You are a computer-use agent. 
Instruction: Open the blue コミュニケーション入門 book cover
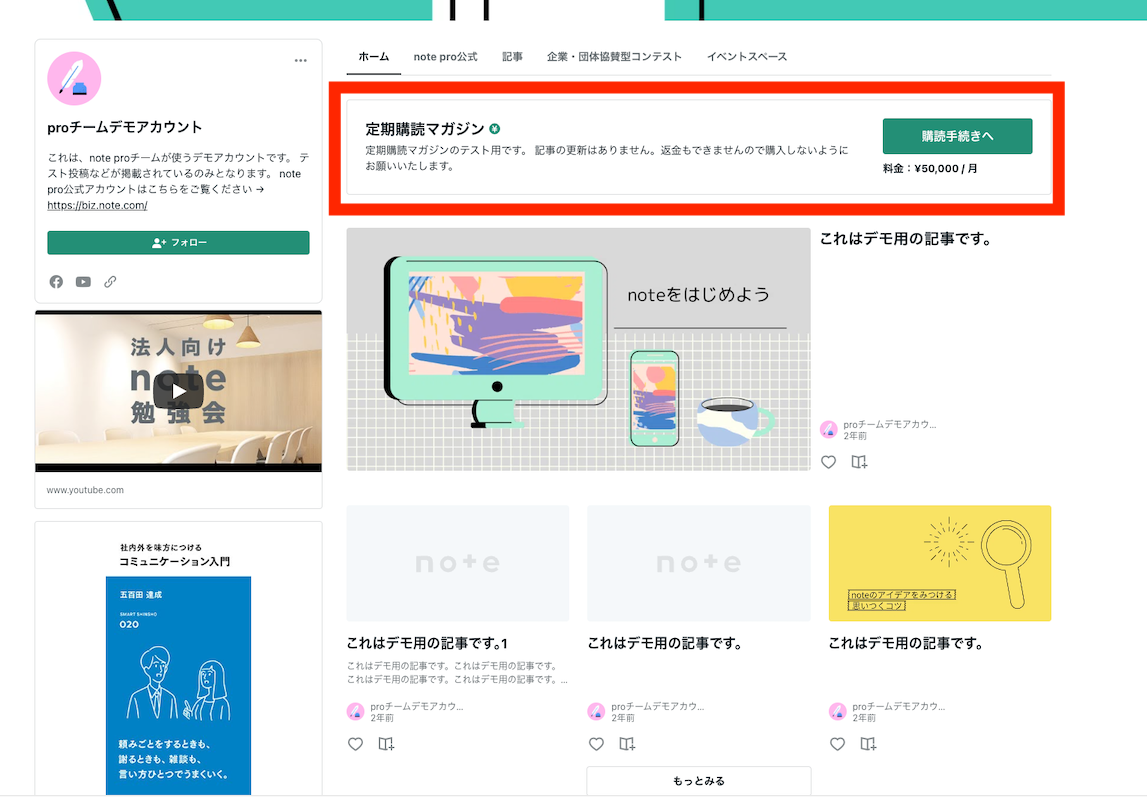point(178,685)
